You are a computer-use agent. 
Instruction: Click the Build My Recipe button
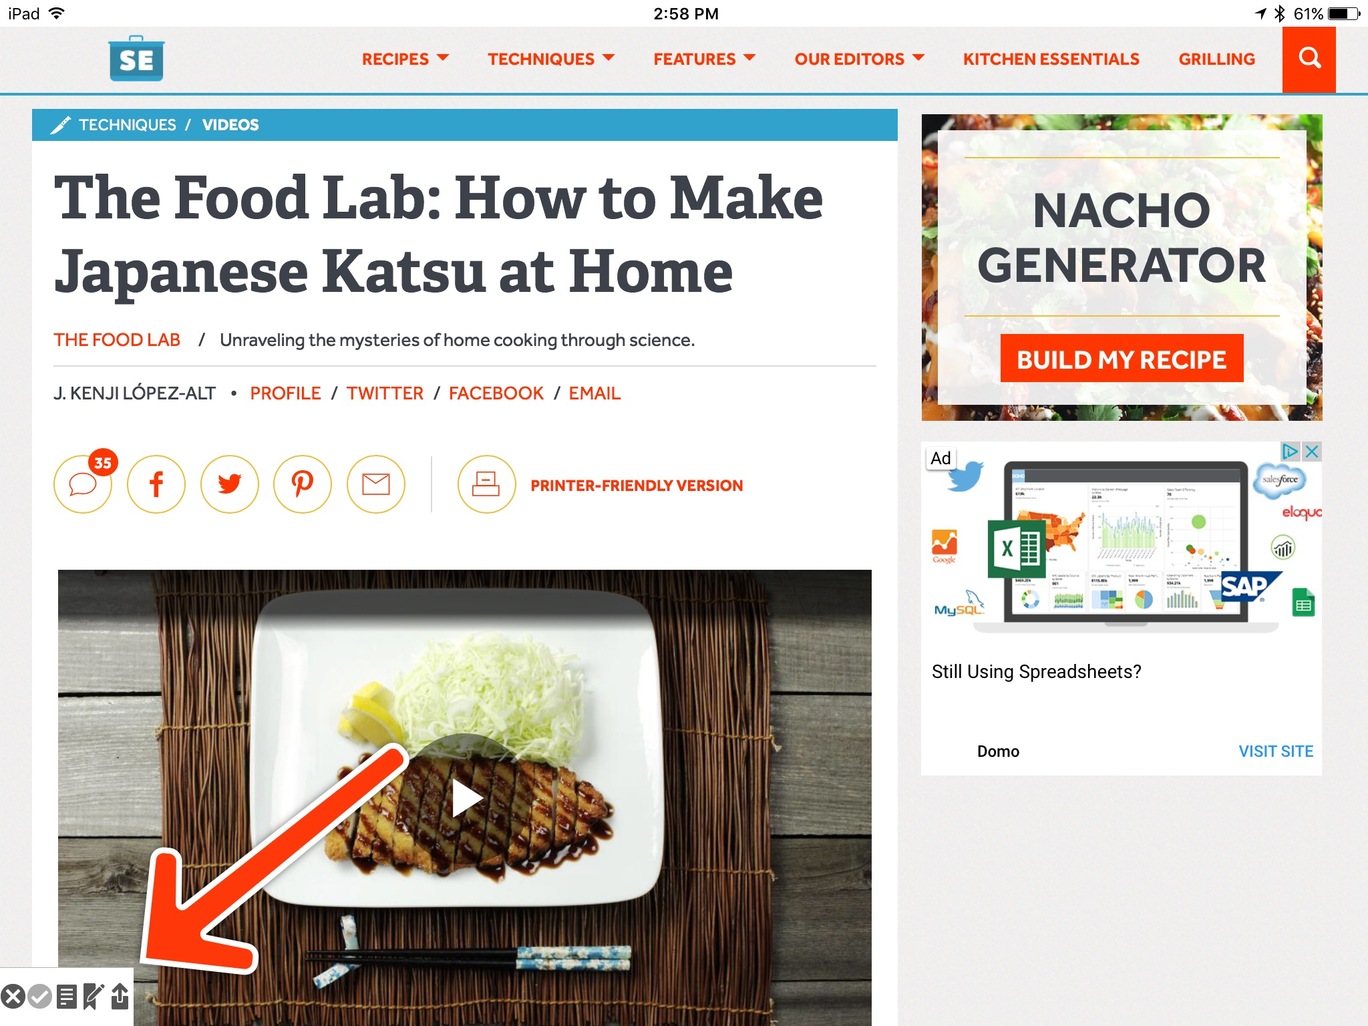tap(1121, 359)
